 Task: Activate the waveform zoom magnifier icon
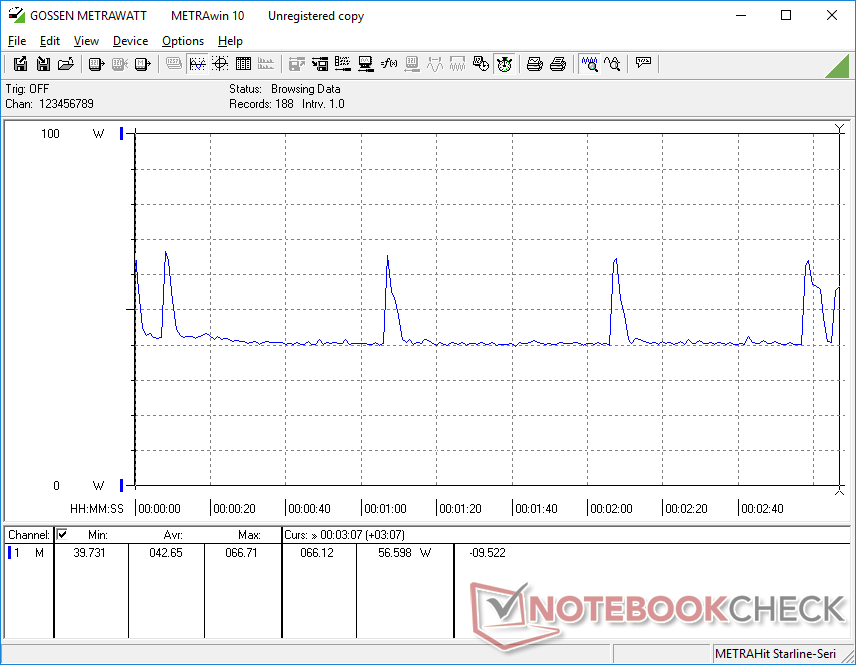click(x=589, y=64)
